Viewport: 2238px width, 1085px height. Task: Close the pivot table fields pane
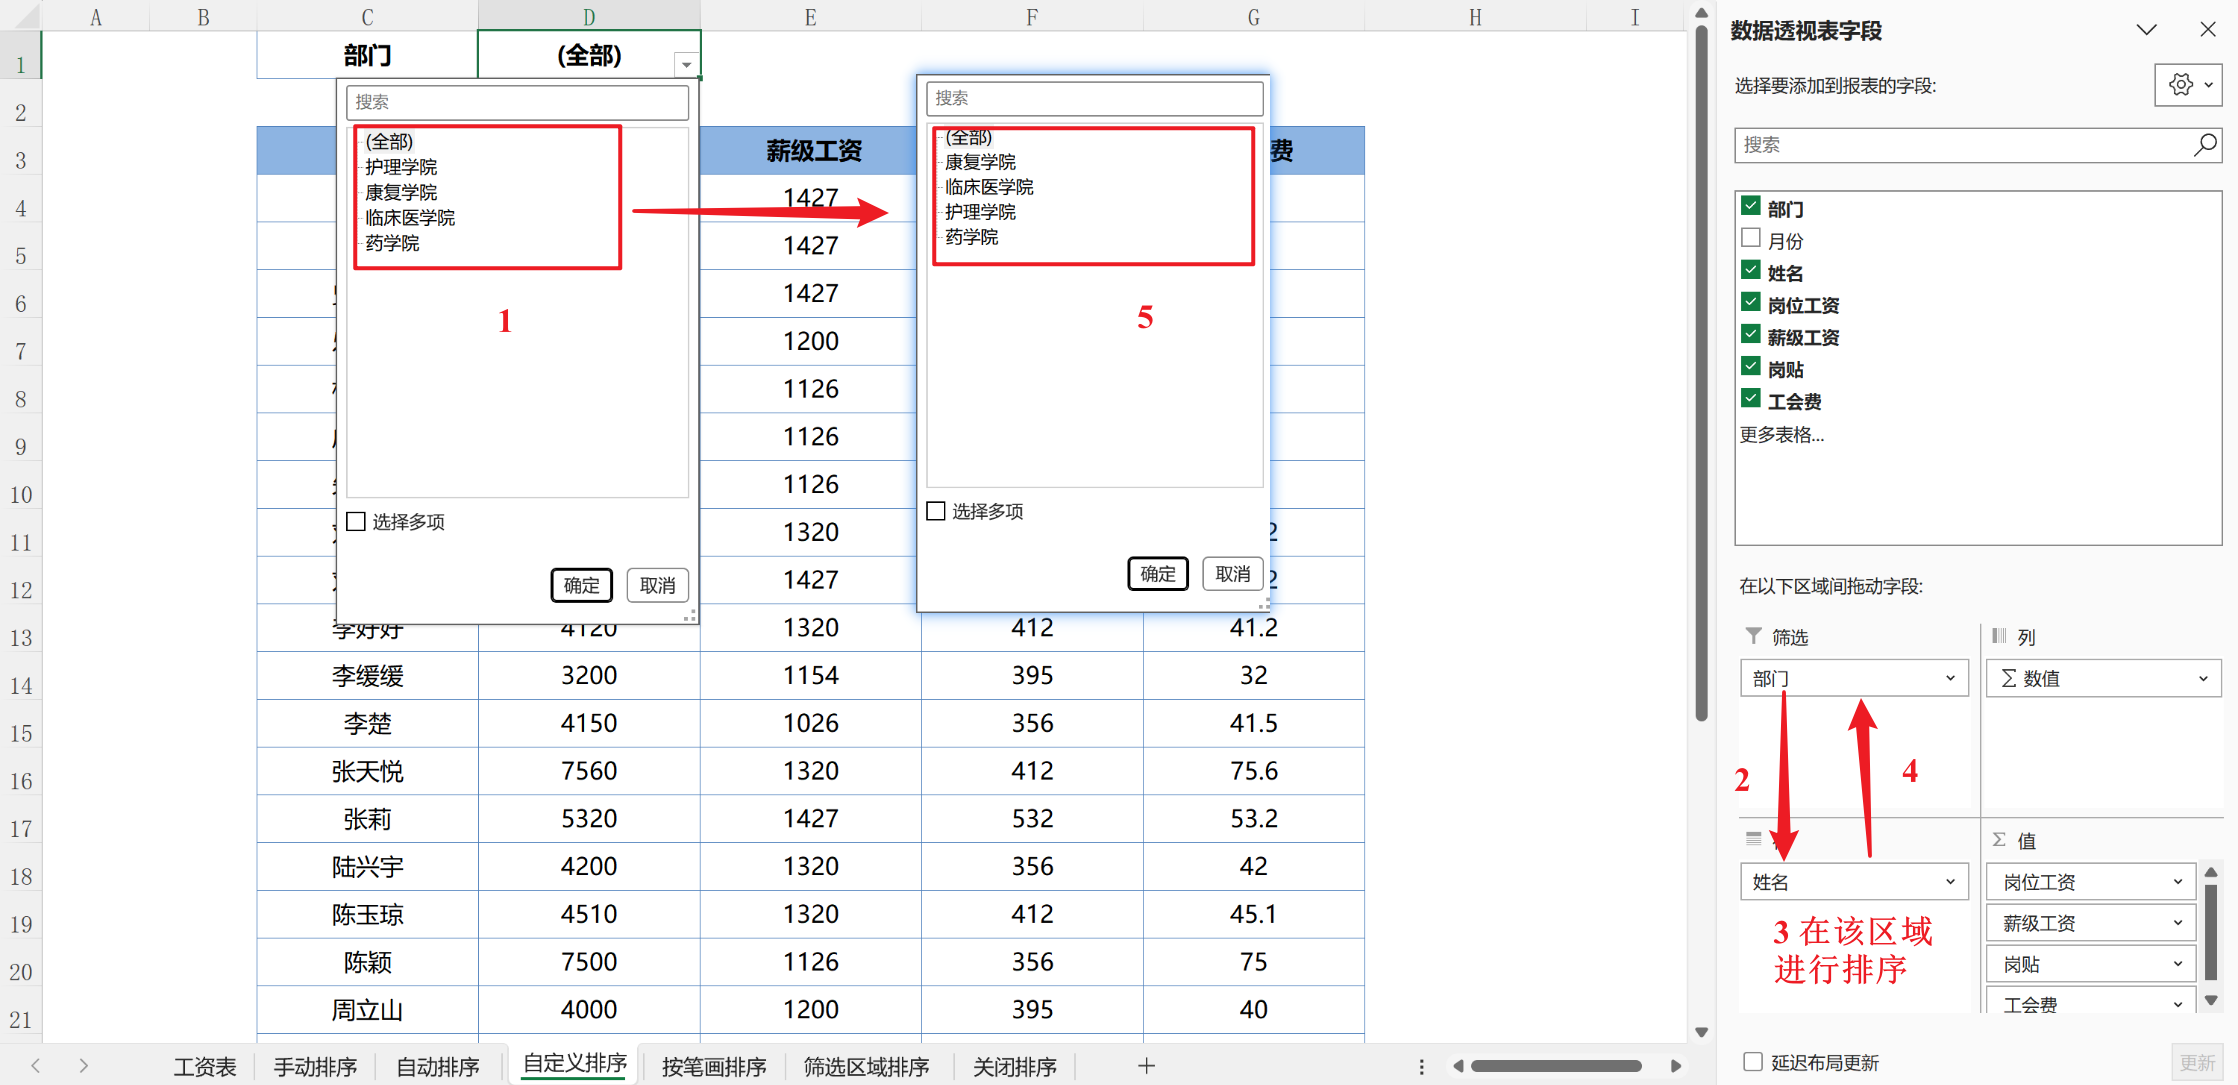coord(2208,30)
